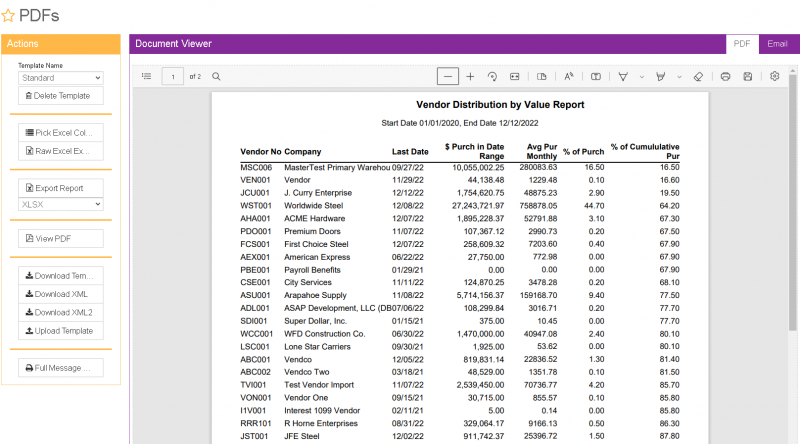The width and height of the screenshot is (800, 444).
Task: Open the XLSX export format dropdown
Action: coord(61,204)
